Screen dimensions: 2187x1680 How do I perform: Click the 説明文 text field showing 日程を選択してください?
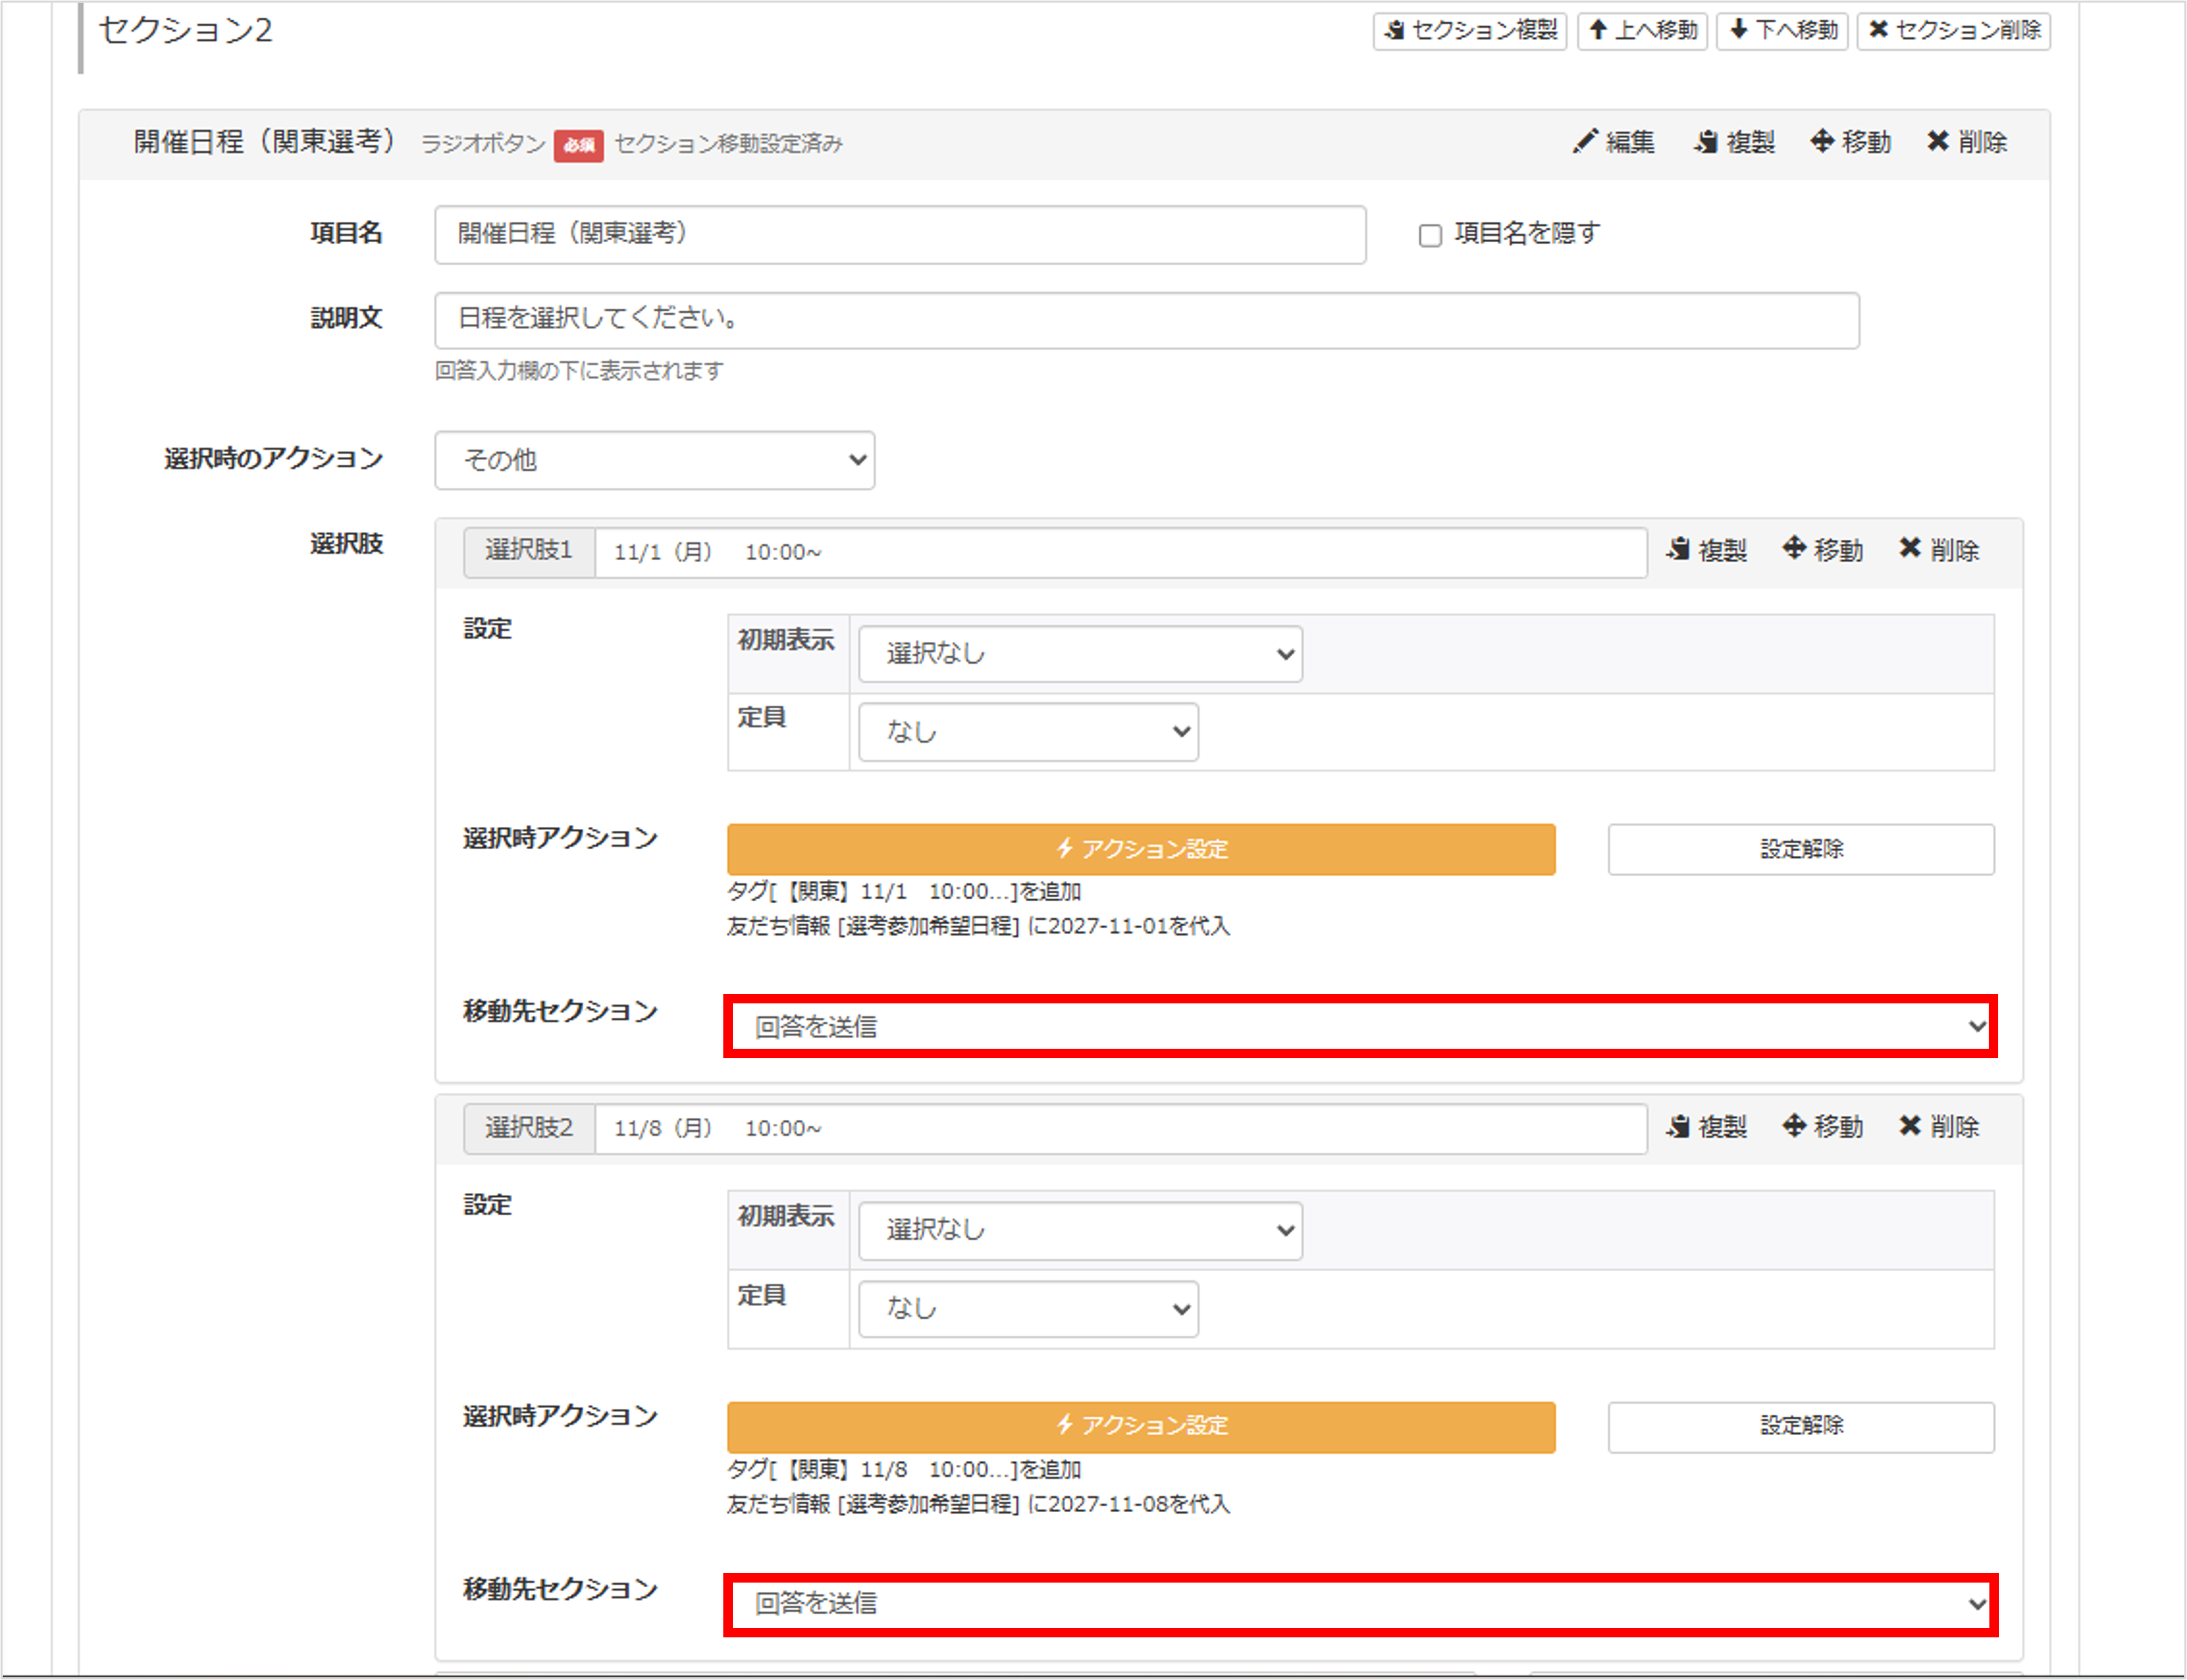coord(1144,320)
